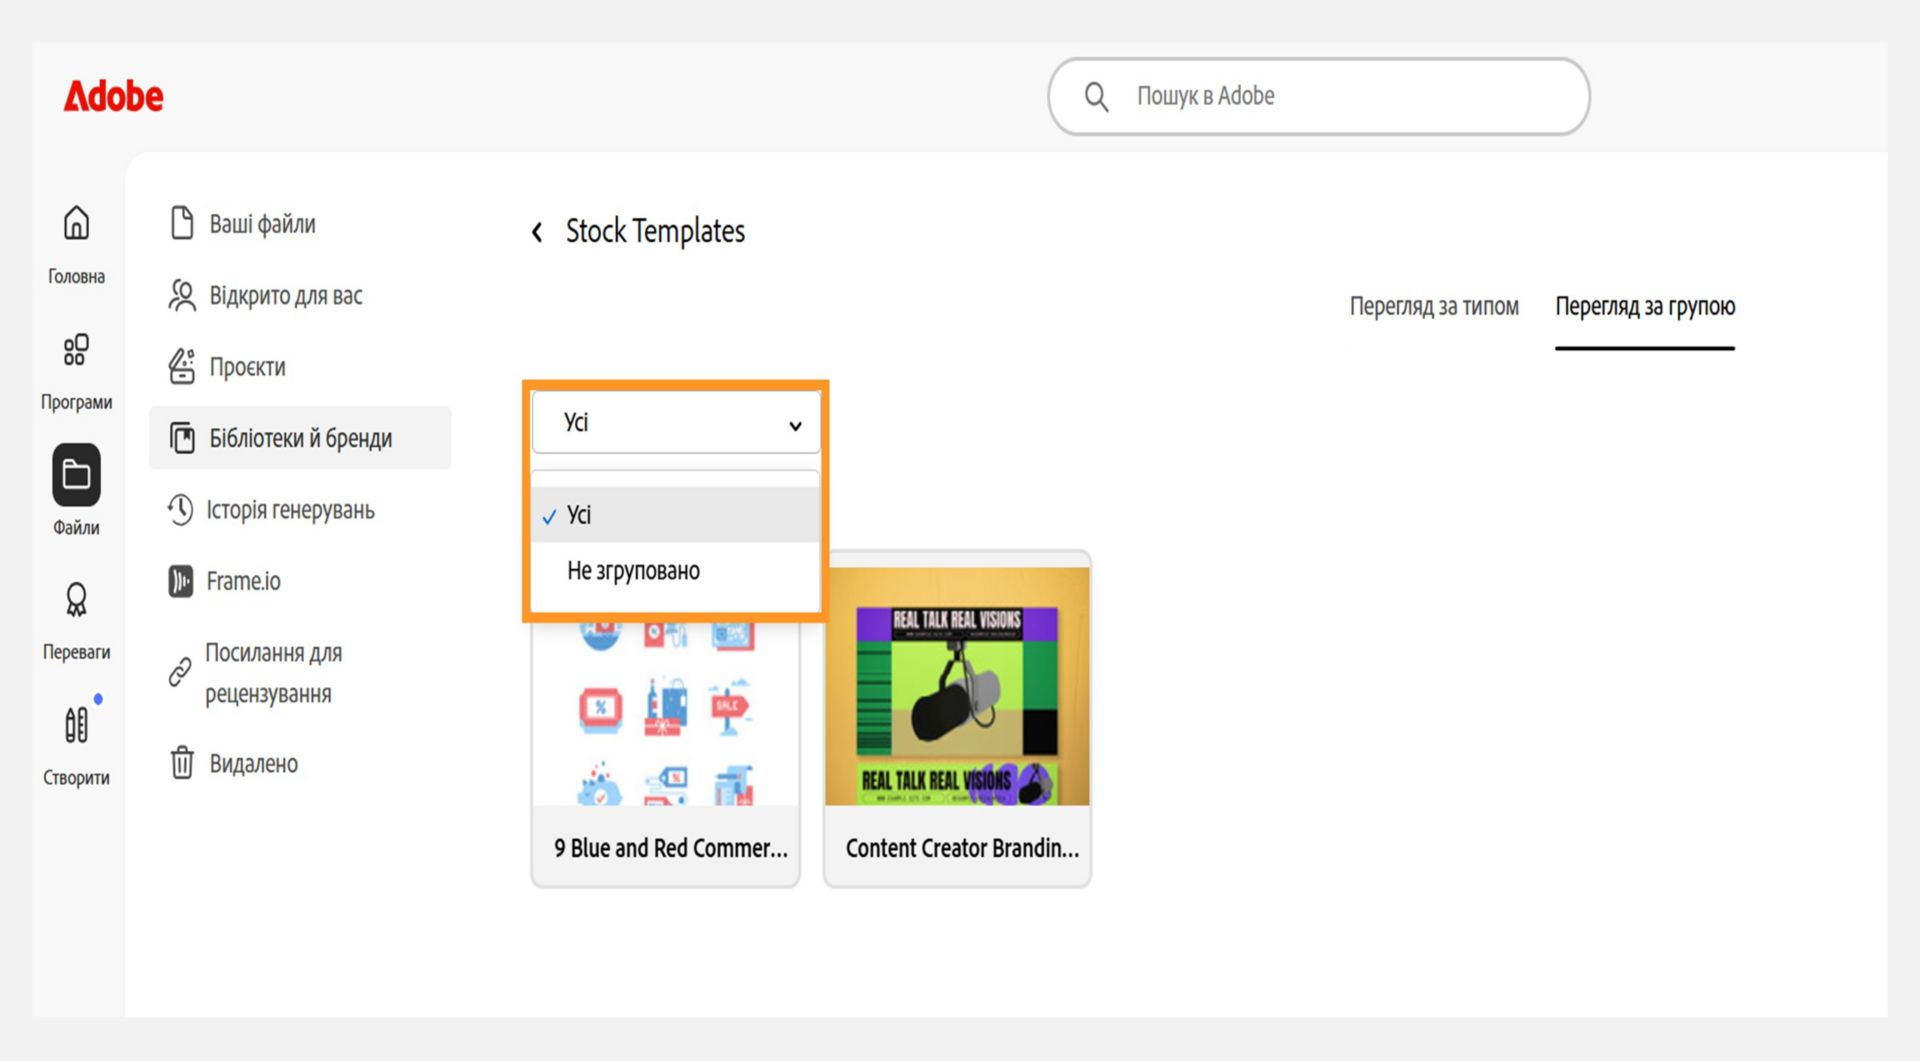Click the Історія генерувань clock icon
This screenshot has height=1061, width=1920.
180,509
